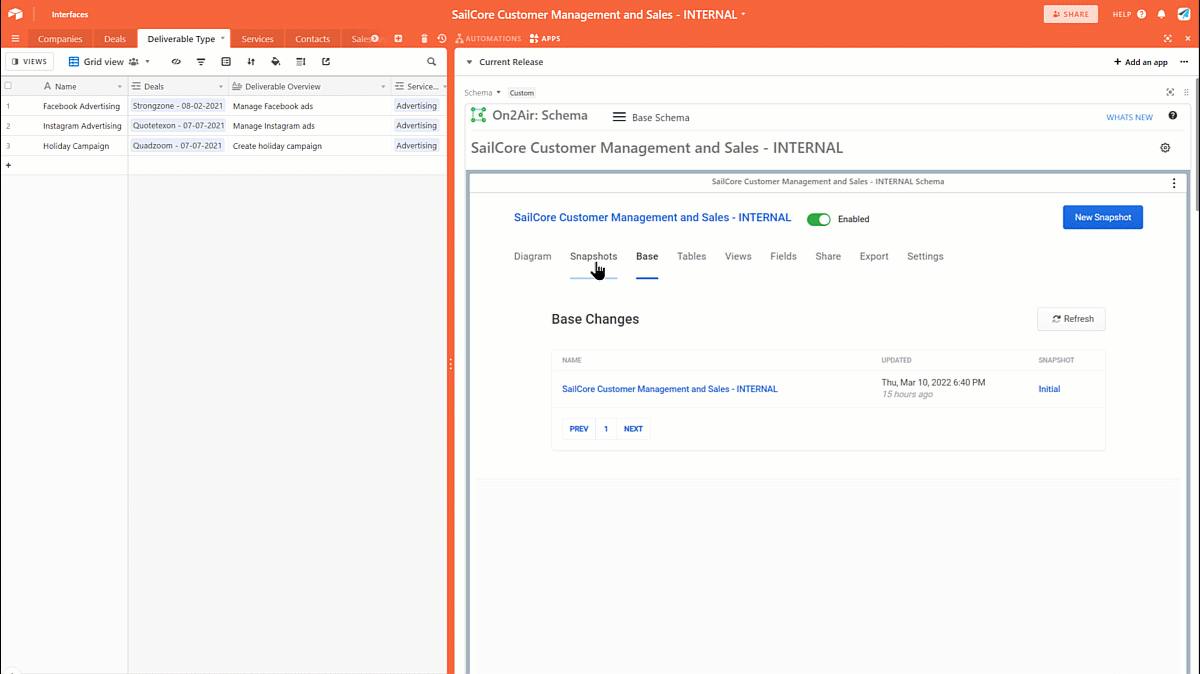The height and width of the screenshot is (674, 1200).
Task: Collapse the Current Release section
Action: coord(468,61)
